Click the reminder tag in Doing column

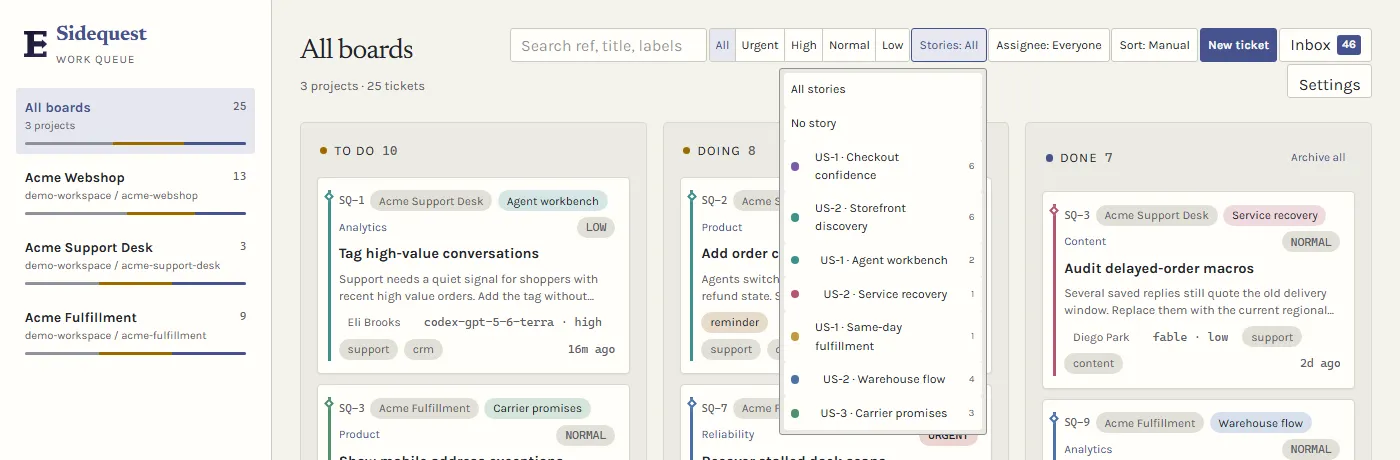[x=735, y=323]
